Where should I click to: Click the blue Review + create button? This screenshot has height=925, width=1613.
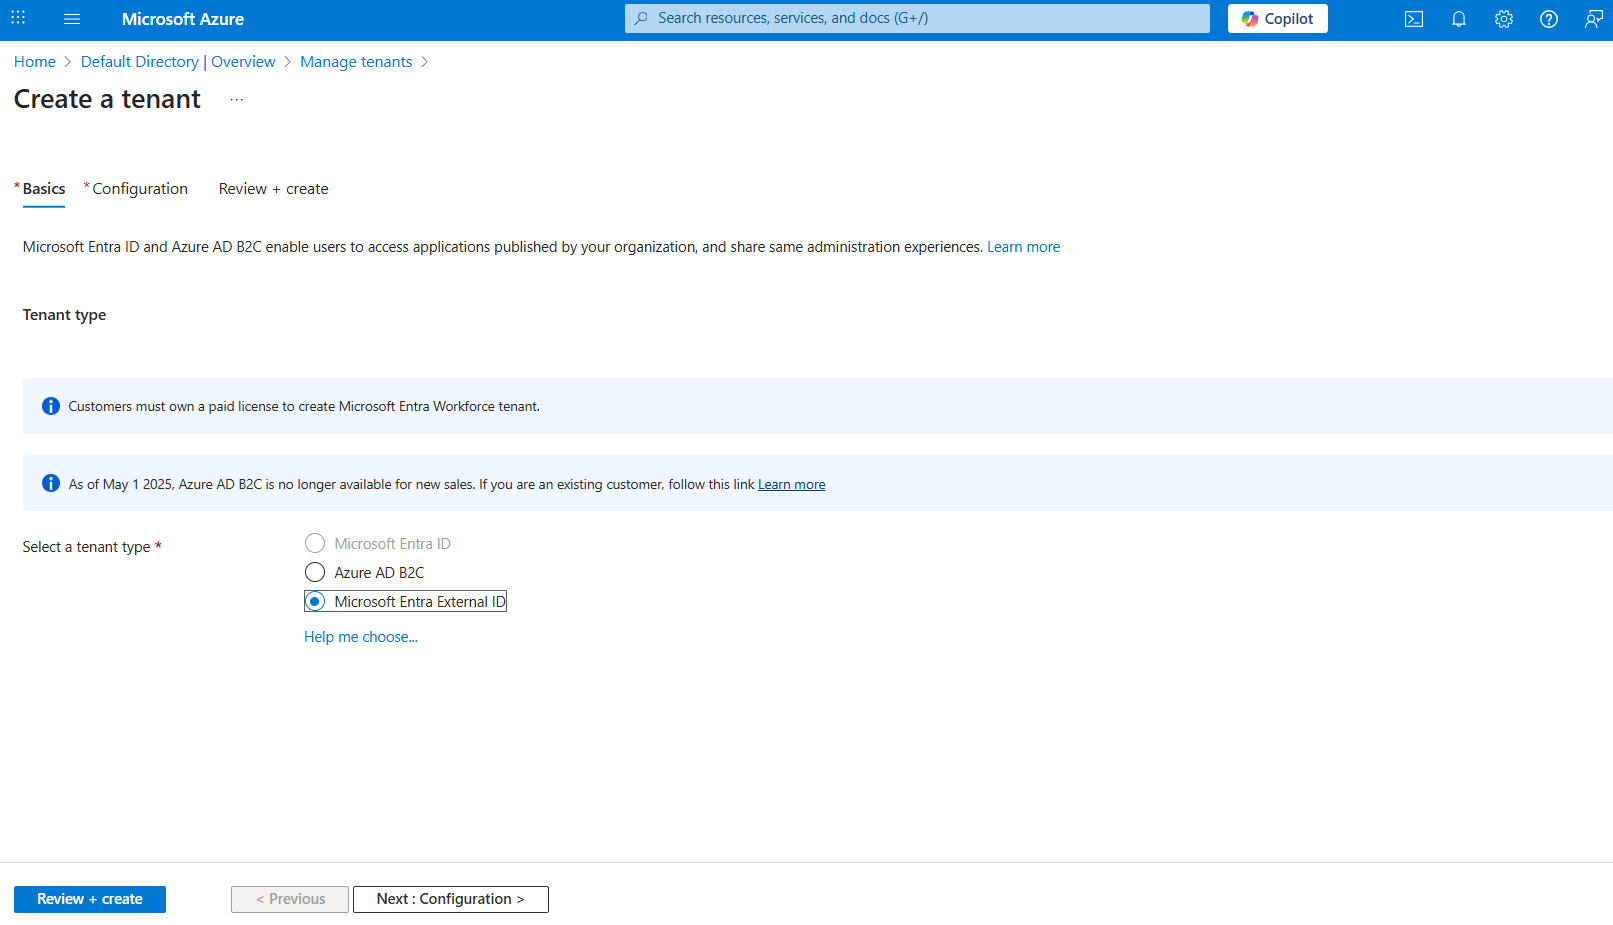pos(90,899)
